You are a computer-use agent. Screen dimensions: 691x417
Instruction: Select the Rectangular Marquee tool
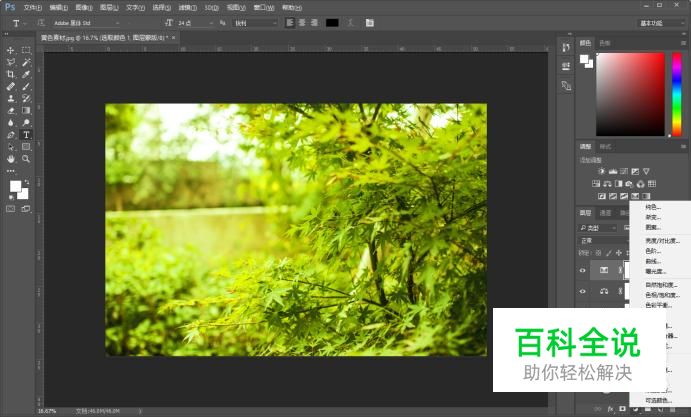(26, 50)
